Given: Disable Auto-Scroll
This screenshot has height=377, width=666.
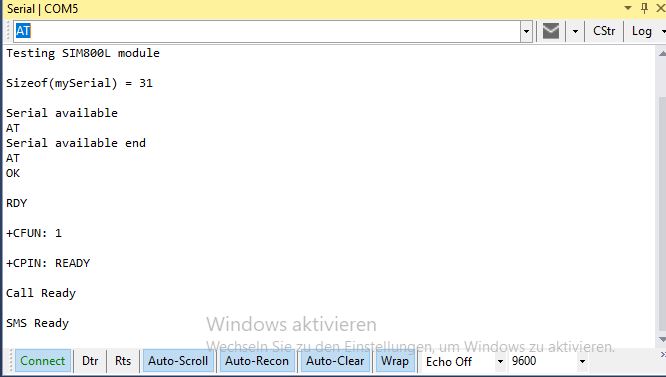Looking at the screenshot, I should (178, 361).
